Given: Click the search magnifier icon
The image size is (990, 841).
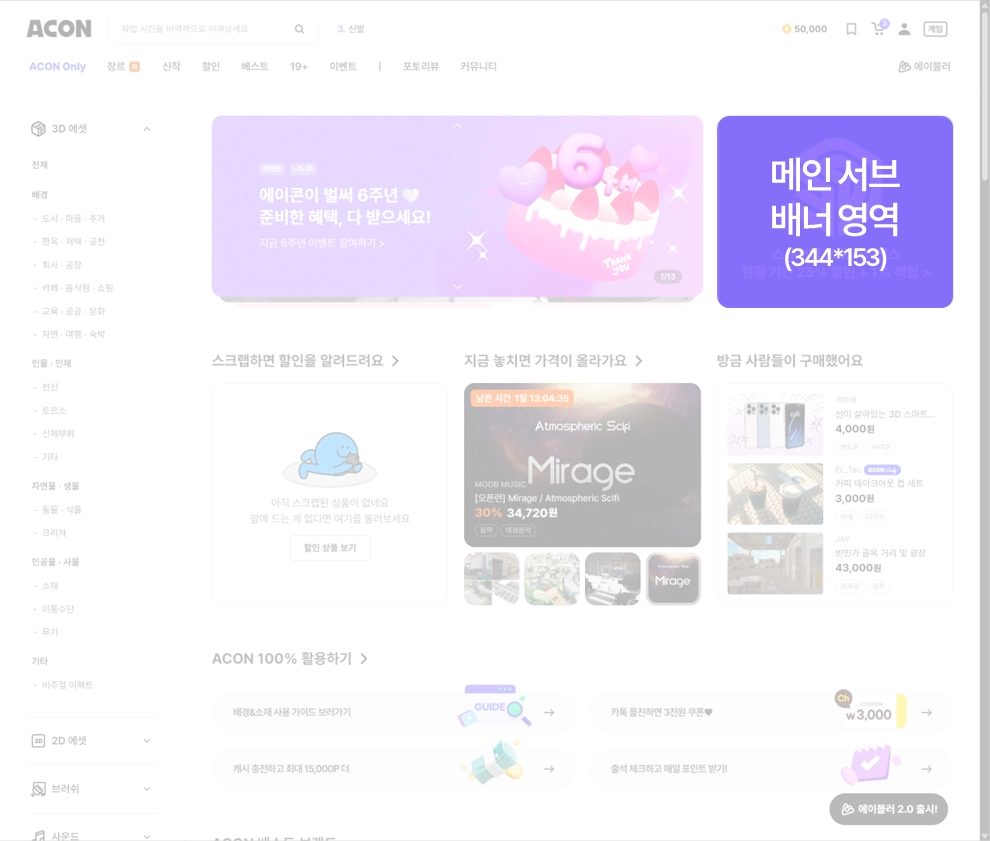Looking at the screenshot, I should click(299, 29).
